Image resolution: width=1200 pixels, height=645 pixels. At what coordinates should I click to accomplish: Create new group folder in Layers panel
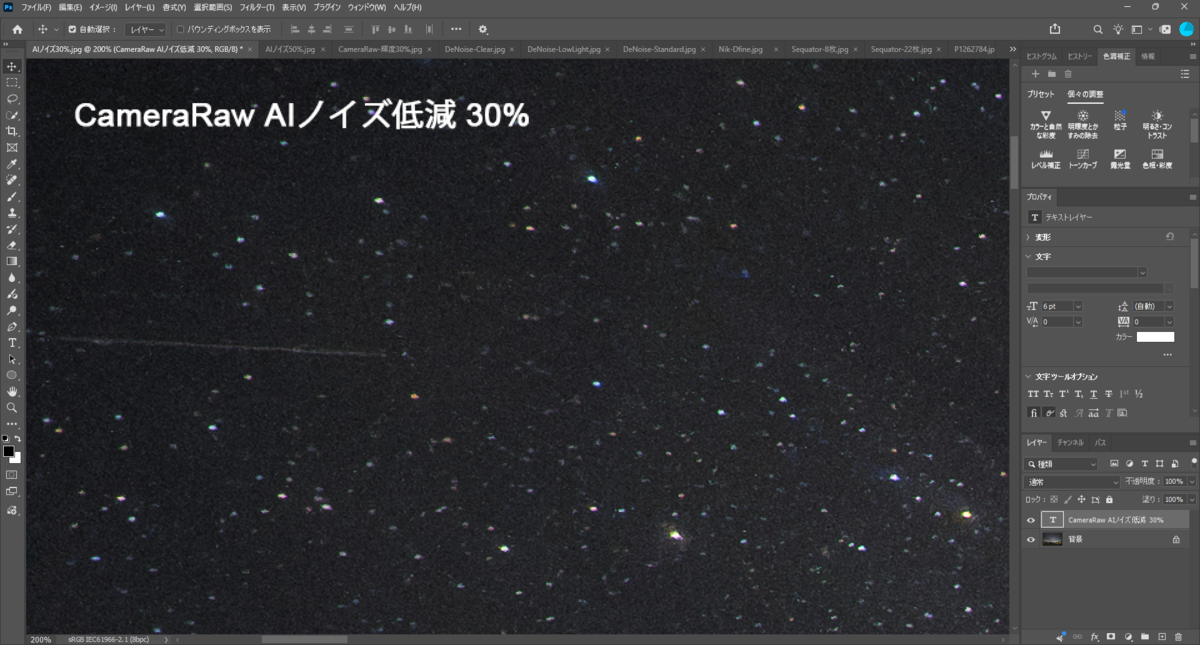pos(1145,636)
